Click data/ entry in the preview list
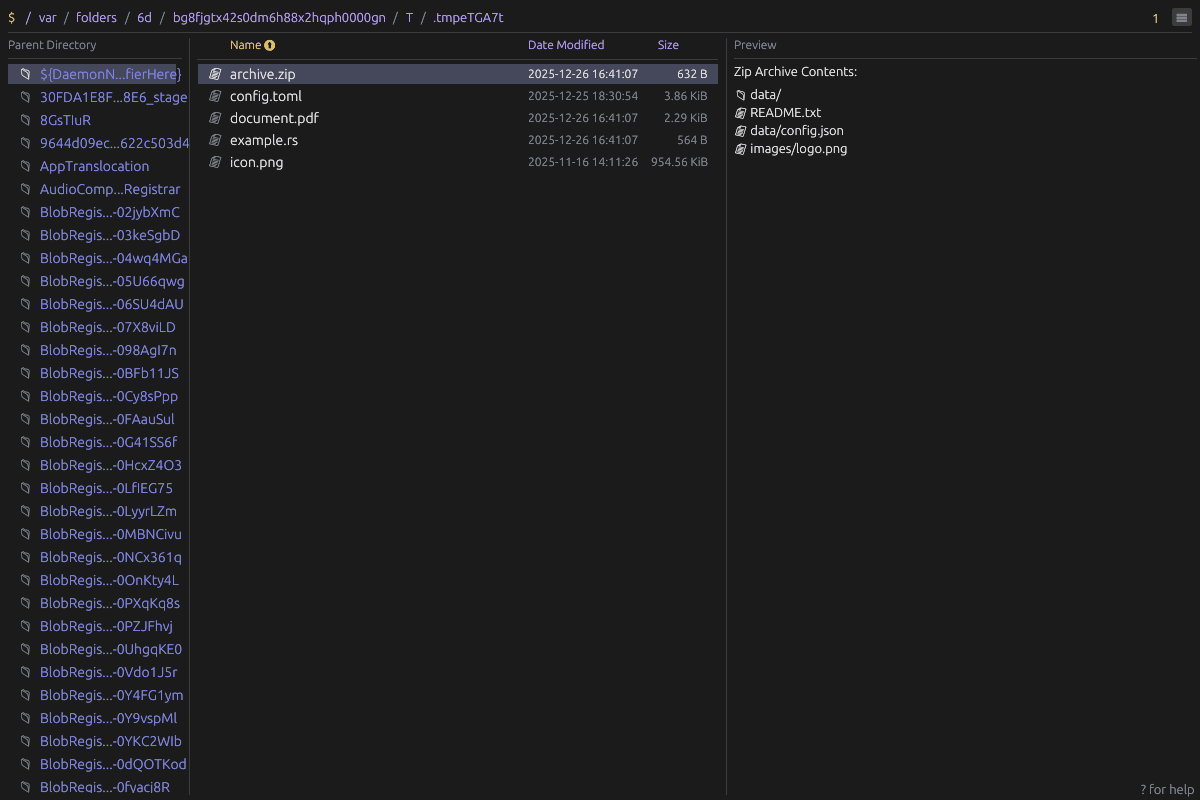Image resolution: width=1200 pixels, height=800 pixels. tap(765, 95)
